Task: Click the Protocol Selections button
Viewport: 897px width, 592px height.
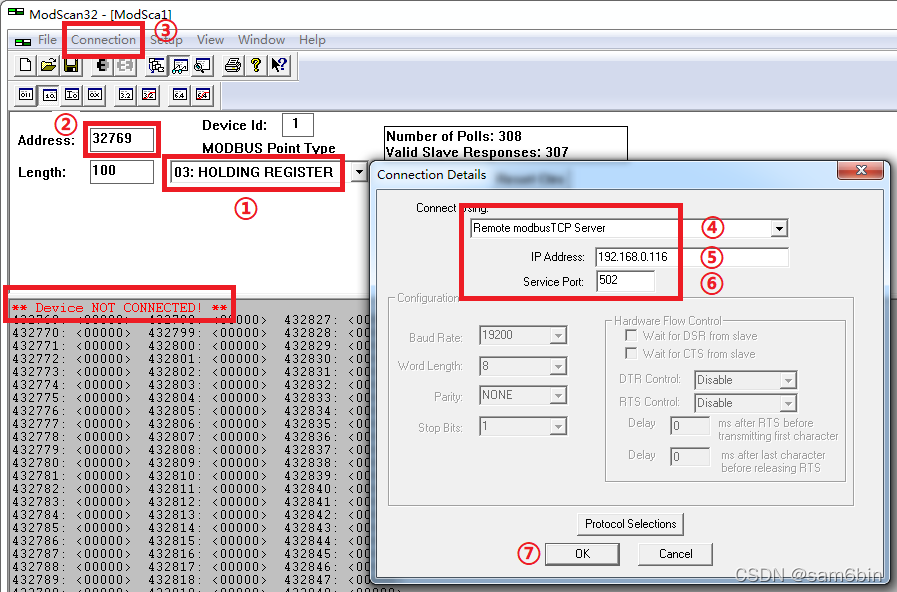Action: 630,524
